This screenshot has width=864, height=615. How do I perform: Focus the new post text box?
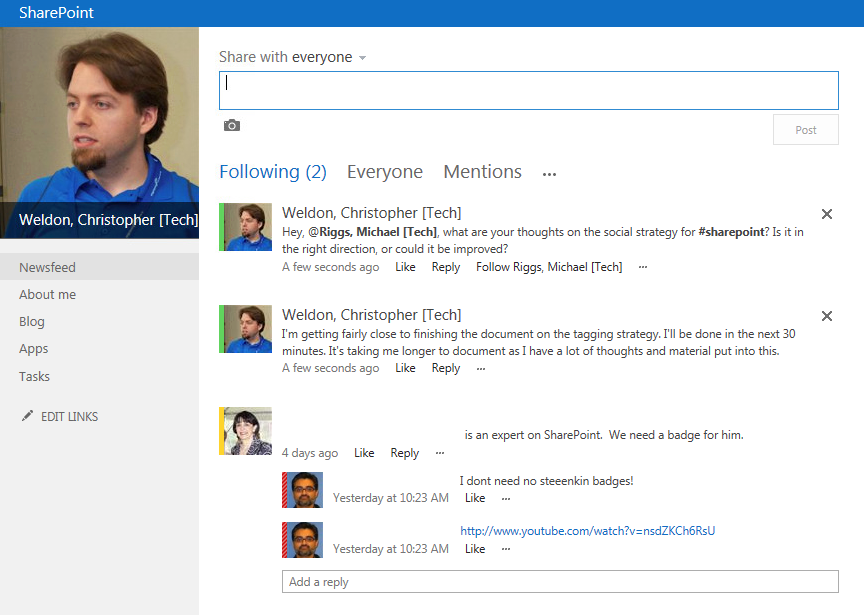tap(528, 90)
